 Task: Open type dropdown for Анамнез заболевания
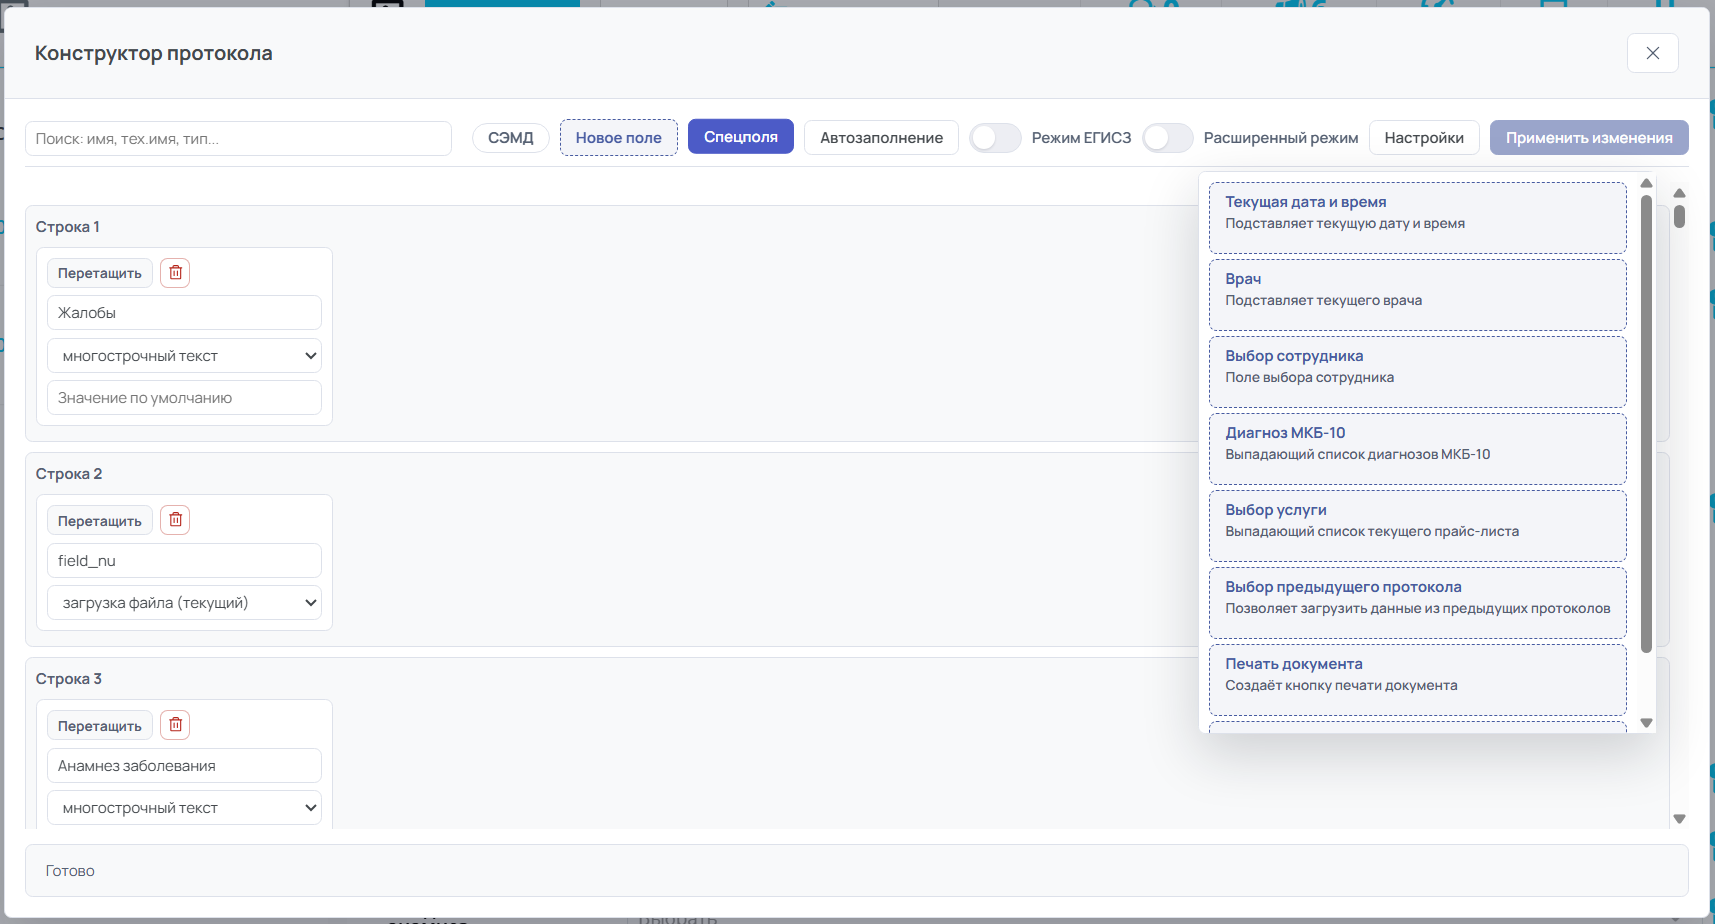click(x=185, y=808)
